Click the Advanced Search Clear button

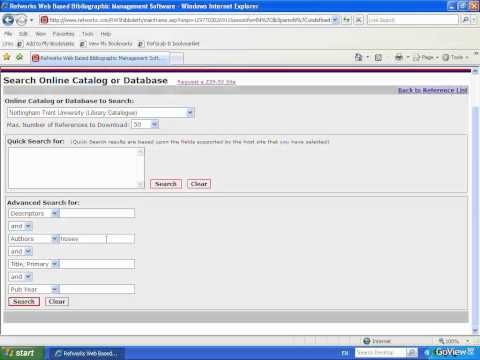tap(57, 301)
